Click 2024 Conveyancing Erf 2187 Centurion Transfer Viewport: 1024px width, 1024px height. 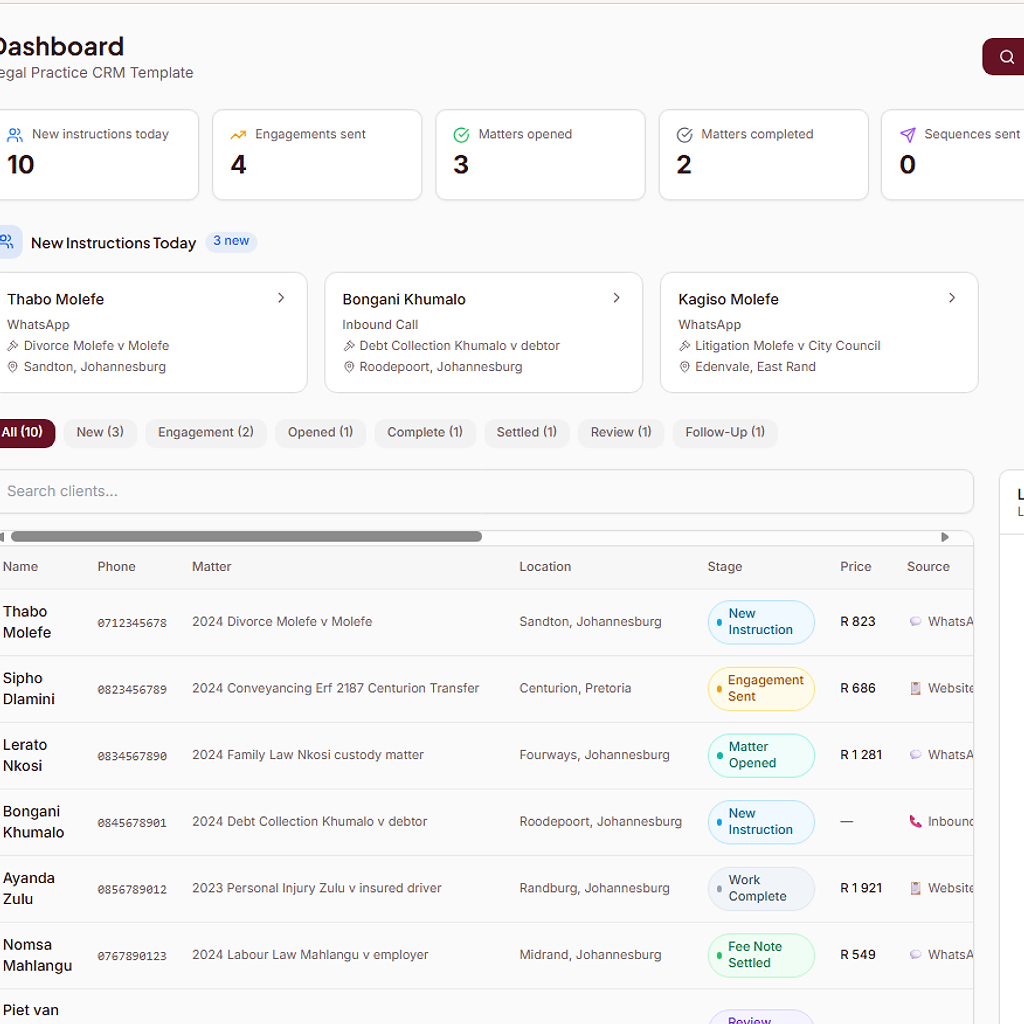[336, 688]
